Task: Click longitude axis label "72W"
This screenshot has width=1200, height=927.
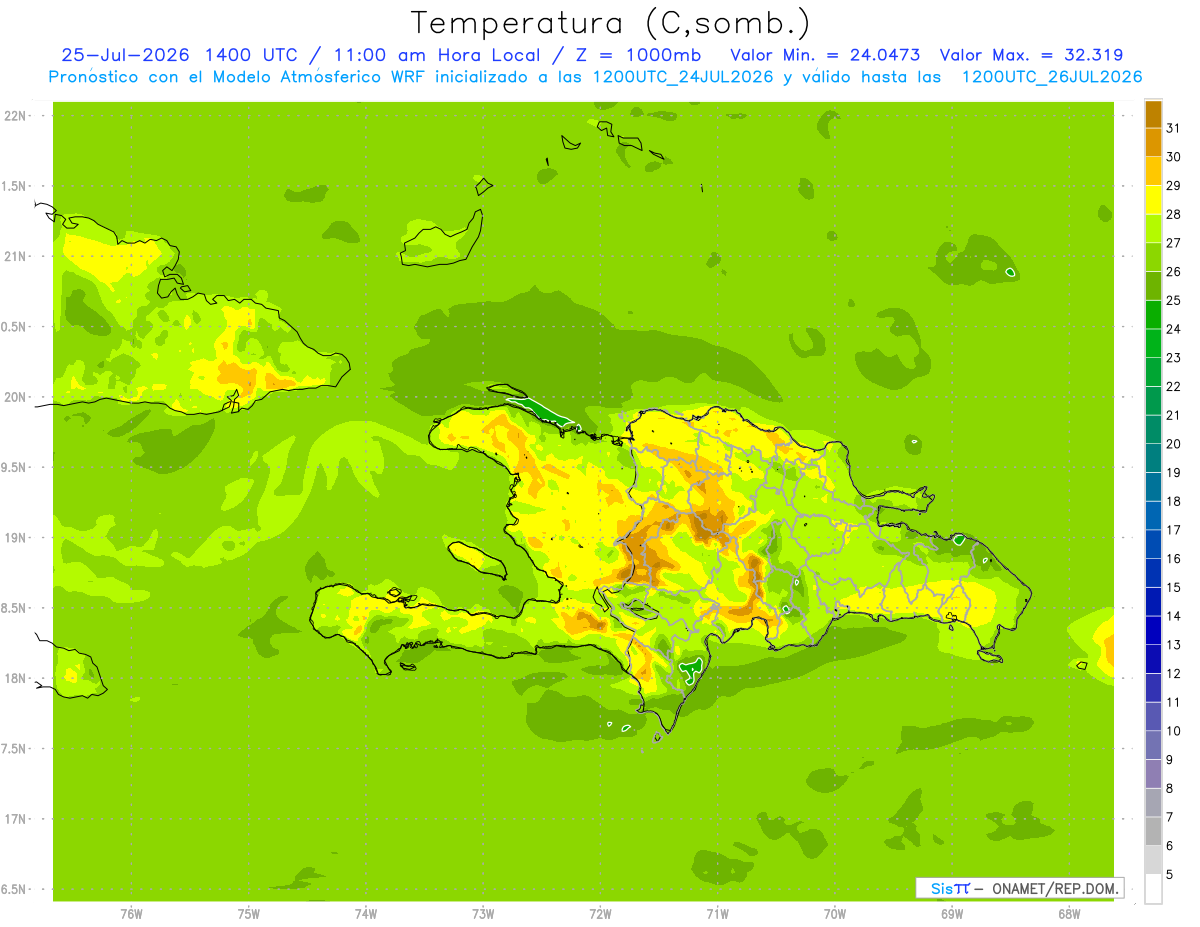Action: [x=600, y=914]
